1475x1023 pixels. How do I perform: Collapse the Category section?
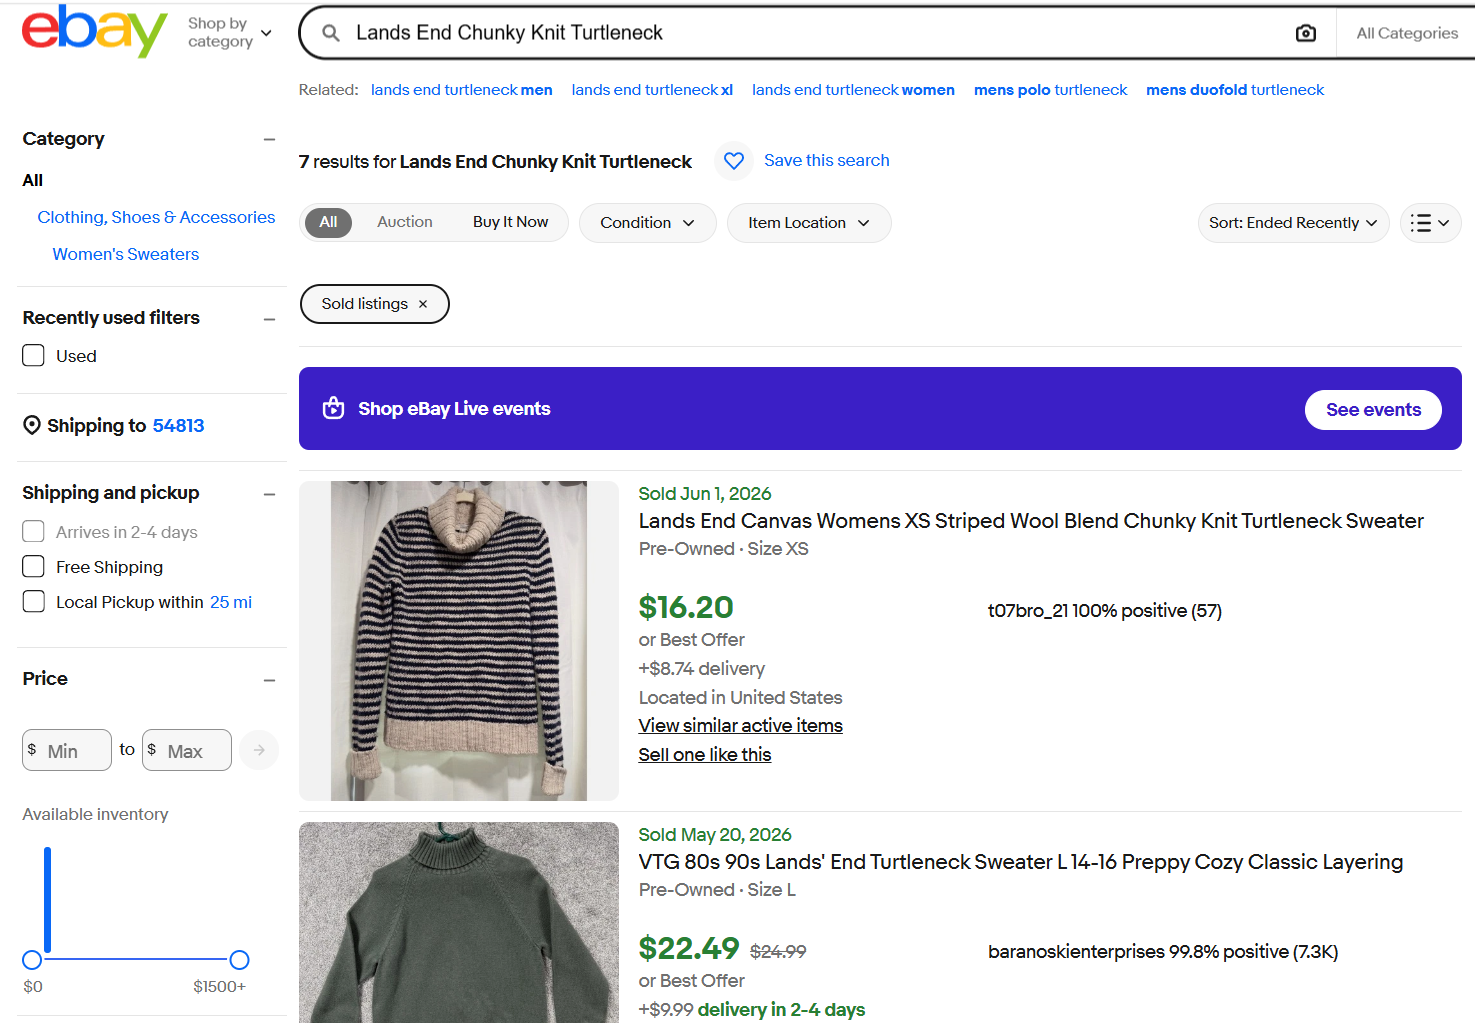pos(269,139)
